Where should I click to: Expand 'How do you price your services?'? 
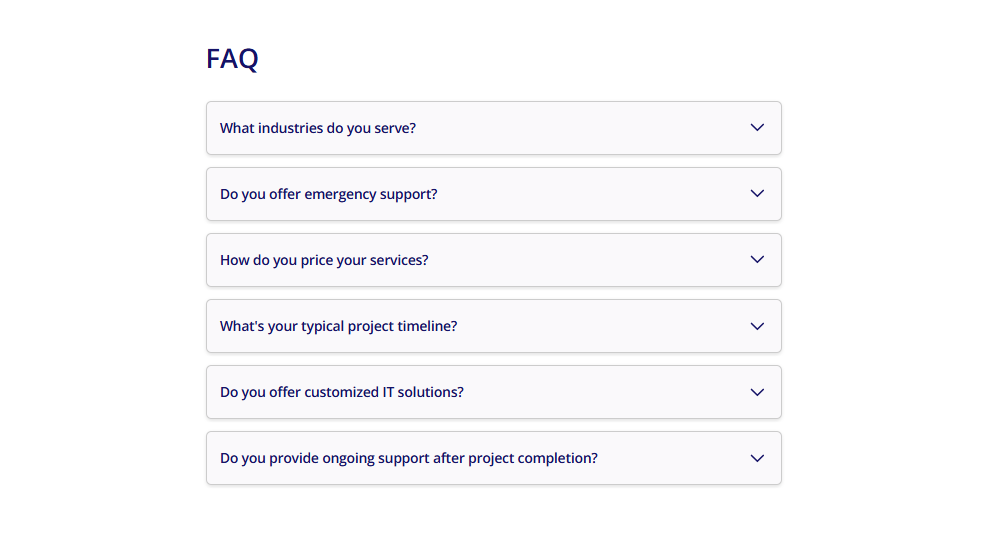[493, 260]
